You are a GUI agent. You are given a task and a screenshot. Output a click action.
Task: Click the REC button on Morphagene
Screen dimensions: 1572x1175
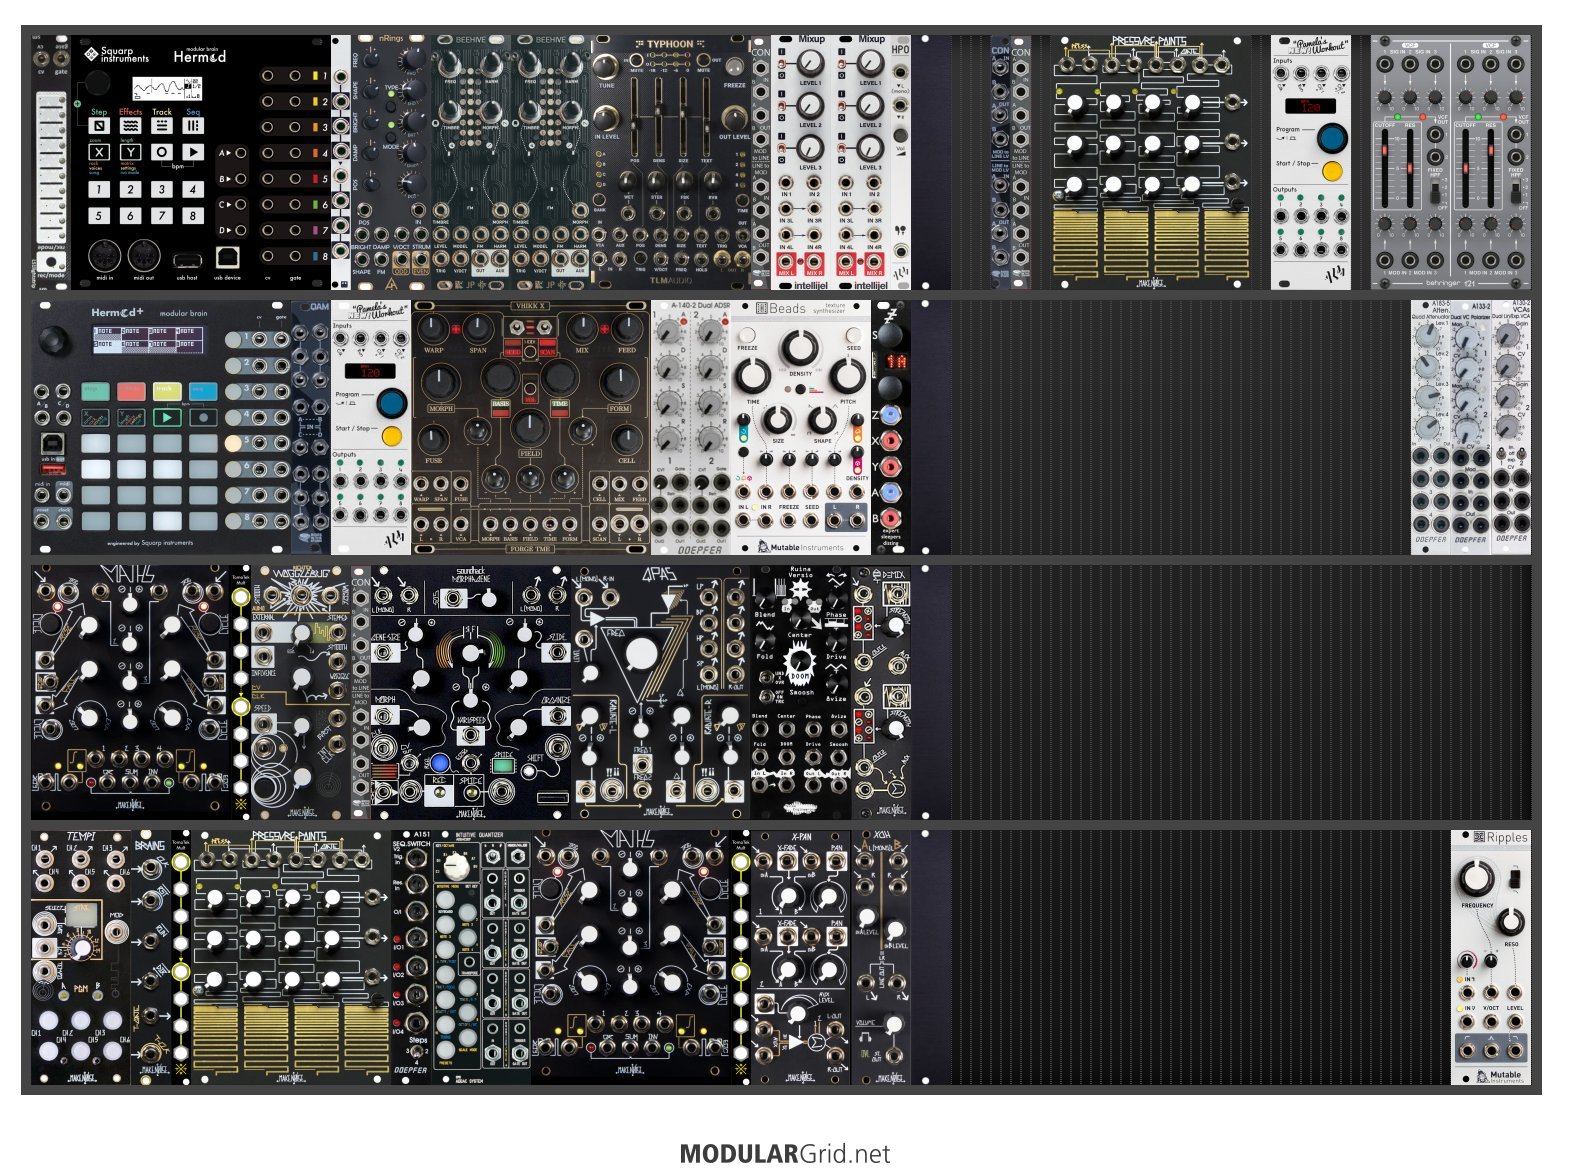point(438,794)
